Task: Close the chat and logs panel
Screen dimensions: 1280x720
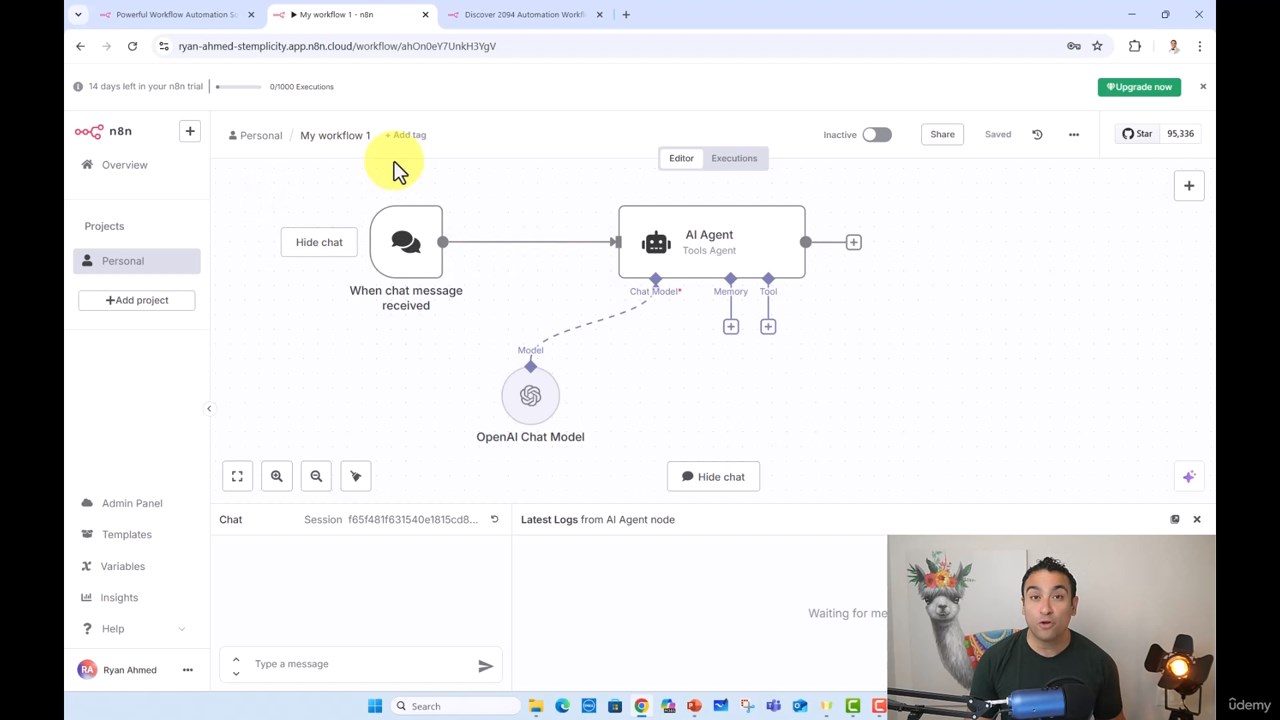Action: point(1197,520)
